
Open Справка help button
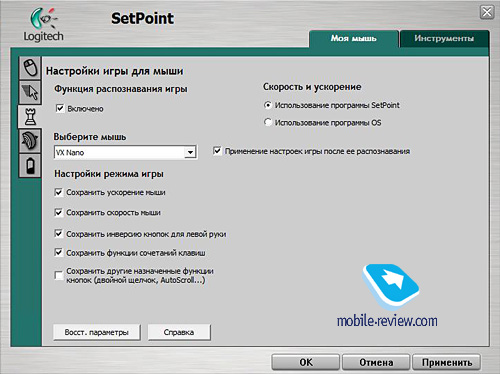pyautogui.click(x=179, y=332)
